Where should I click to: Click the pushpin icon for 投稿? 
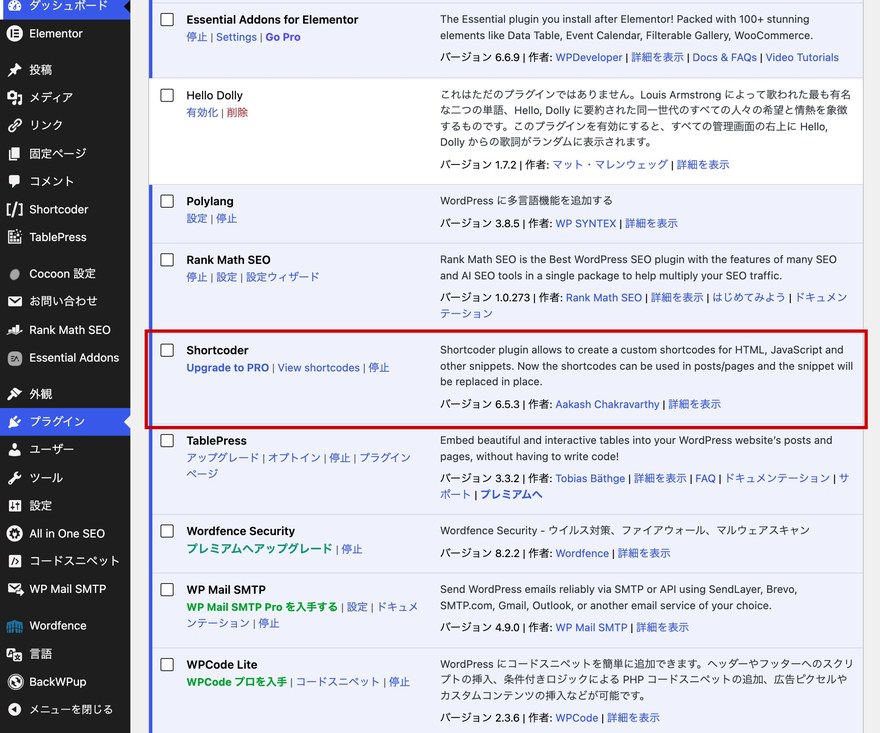tap(15, 70)
